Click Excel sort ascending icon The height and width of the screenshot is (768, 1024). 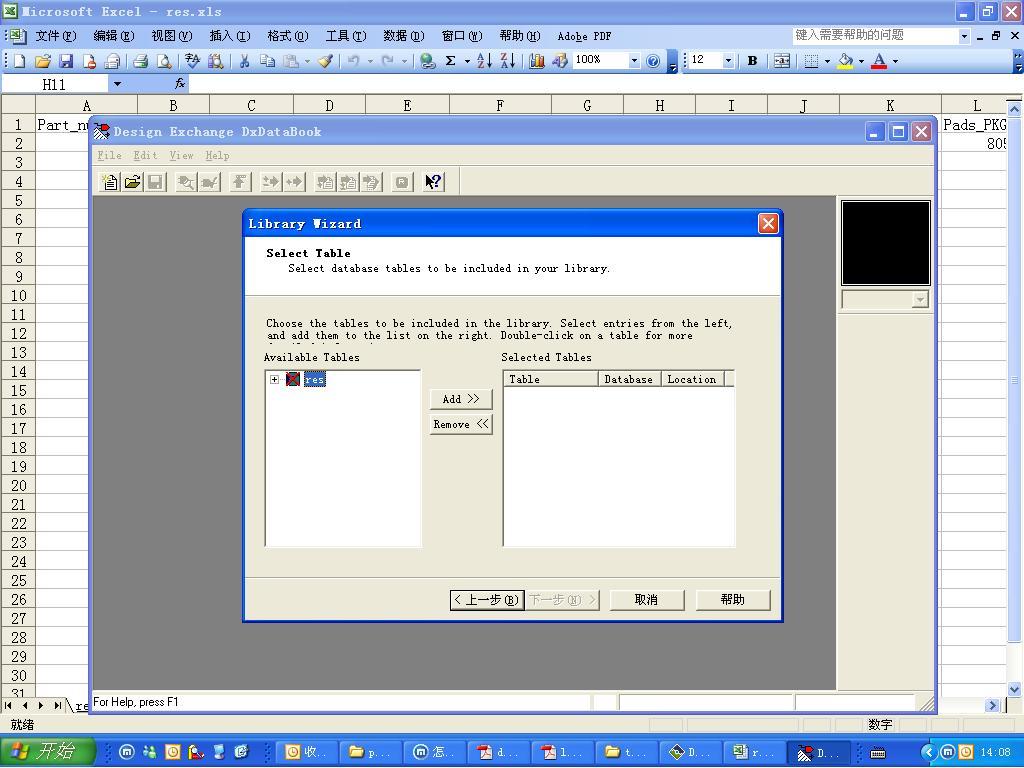coord(484,61)
